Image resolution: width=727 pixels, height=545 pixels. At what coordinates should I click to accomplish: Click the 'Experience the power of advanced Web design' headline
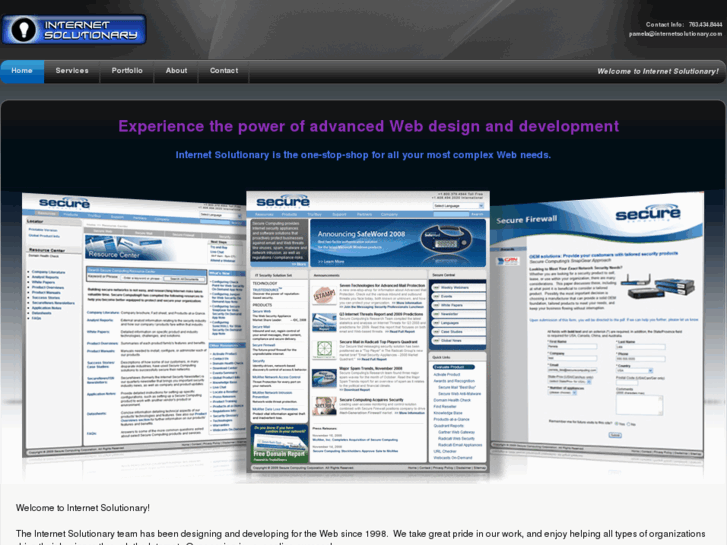(x=369, y=127)
